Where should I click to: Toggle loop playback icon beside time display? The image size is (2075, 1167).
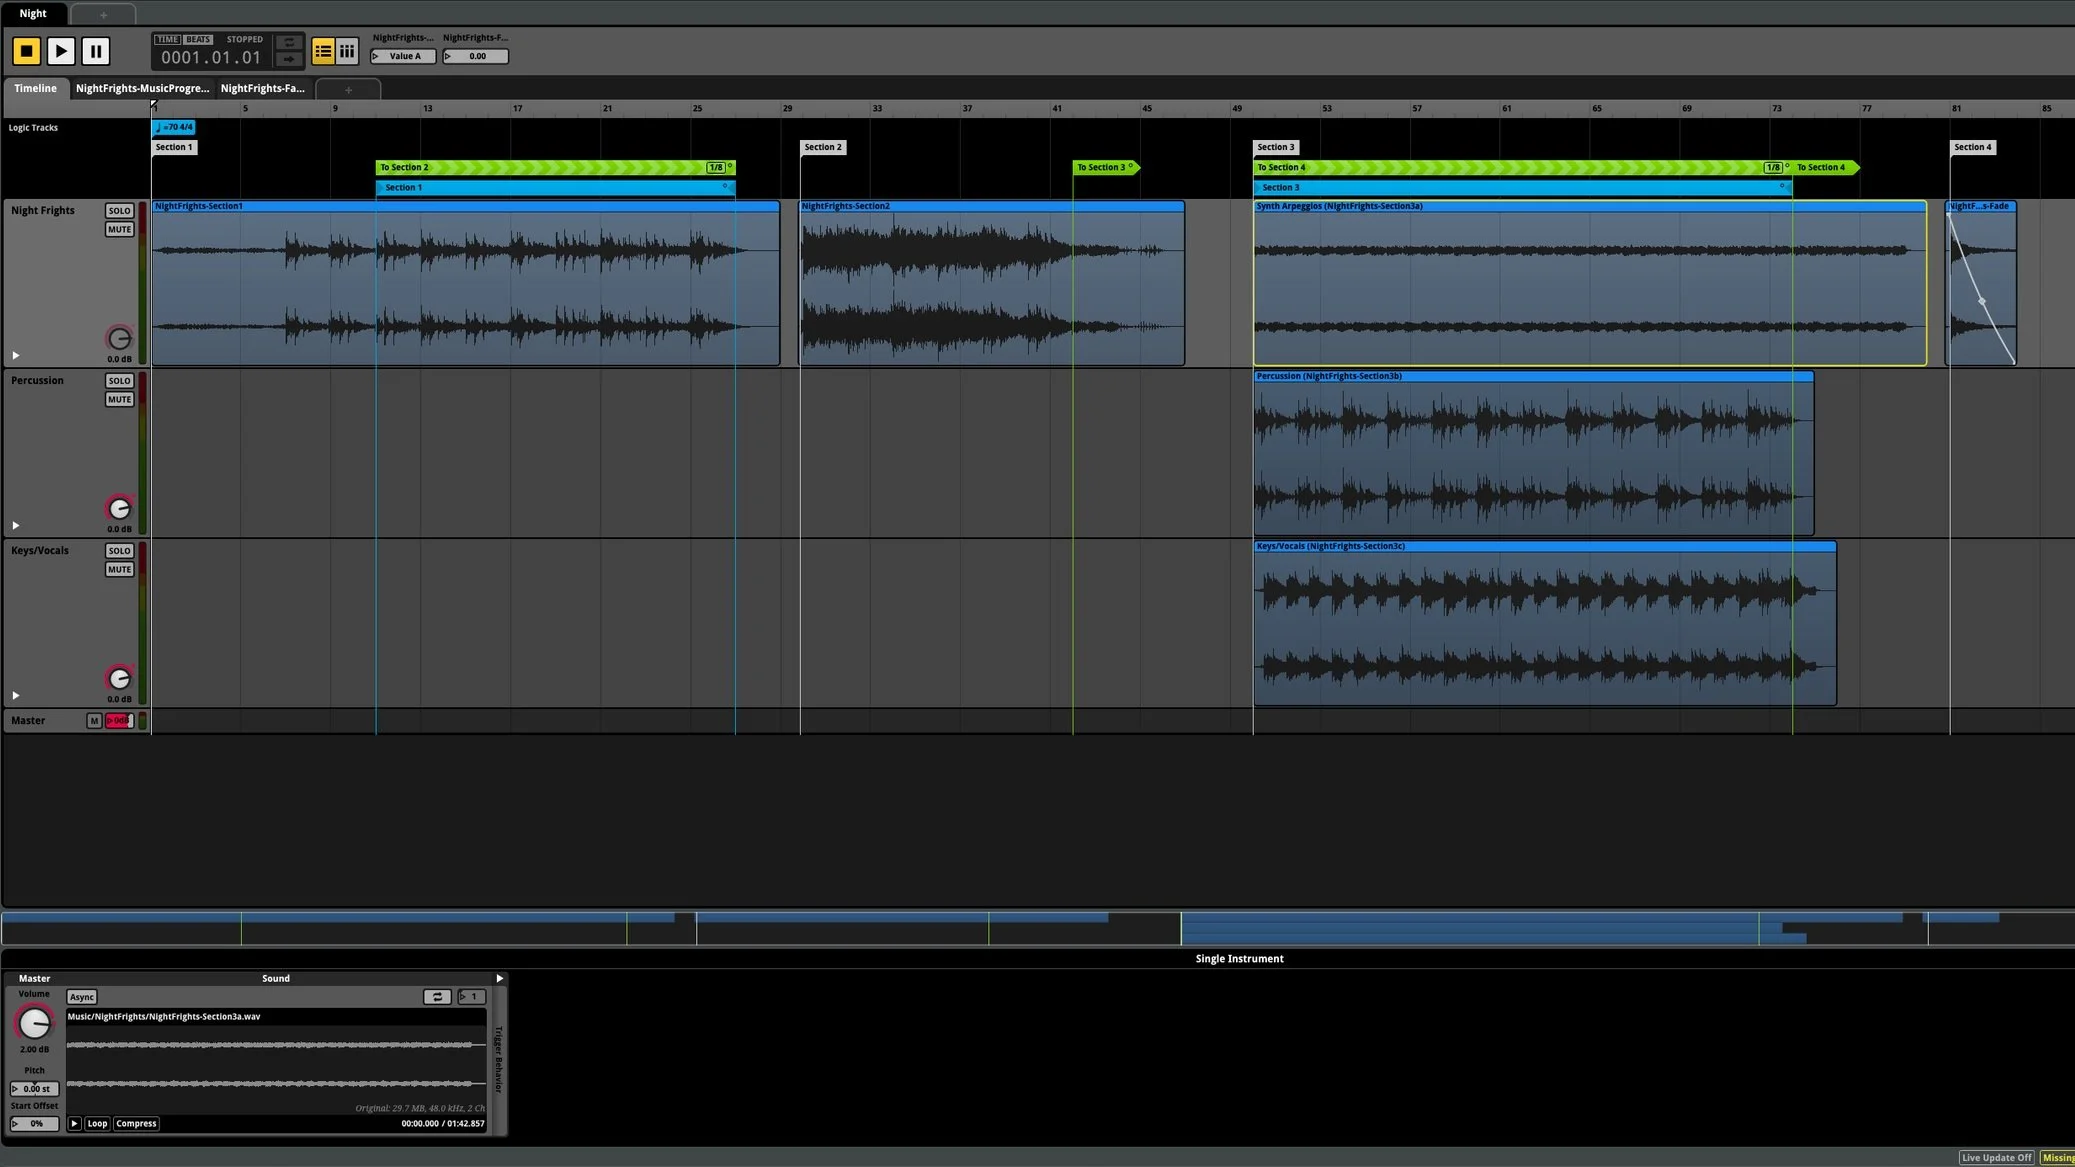289,42
